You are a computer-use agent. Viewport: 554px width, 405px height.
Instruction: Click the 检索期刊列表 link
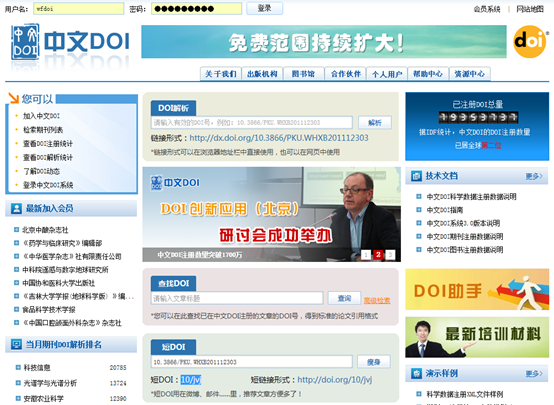tap(43, 130)
